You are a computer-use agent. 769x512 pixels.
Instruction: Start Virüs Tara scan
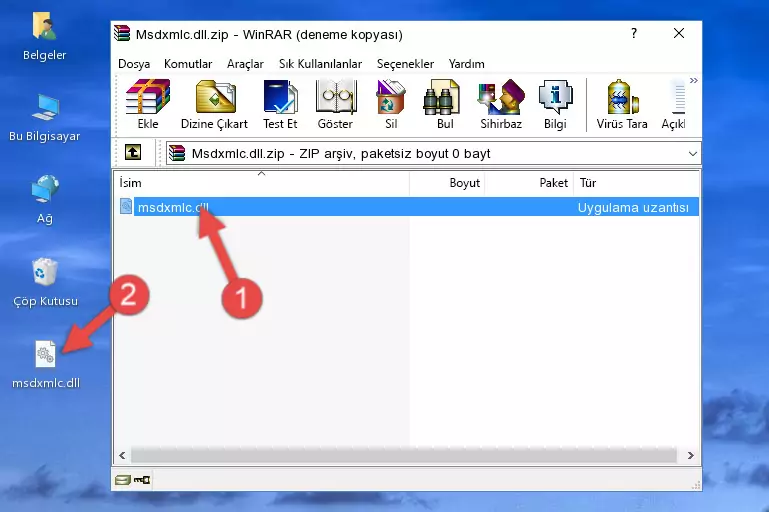point(622,104)
